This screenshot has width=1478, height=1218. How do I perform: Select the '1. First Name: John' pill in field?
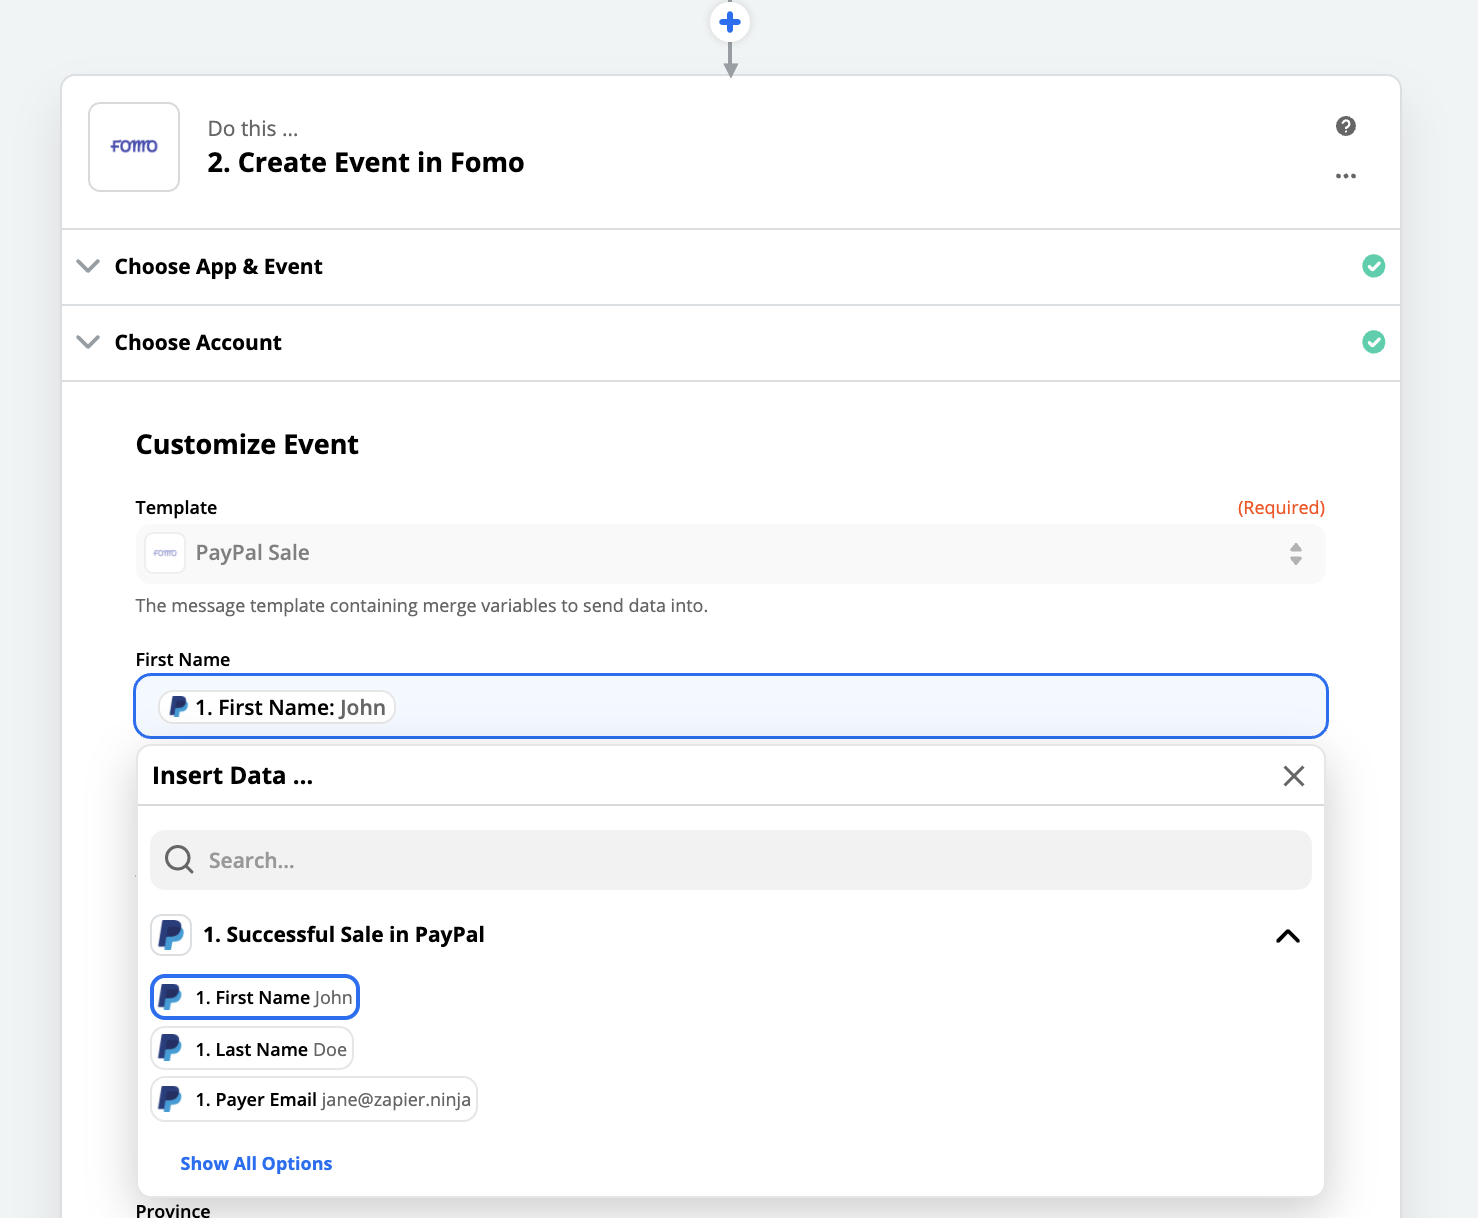click(x=277, y=707)
